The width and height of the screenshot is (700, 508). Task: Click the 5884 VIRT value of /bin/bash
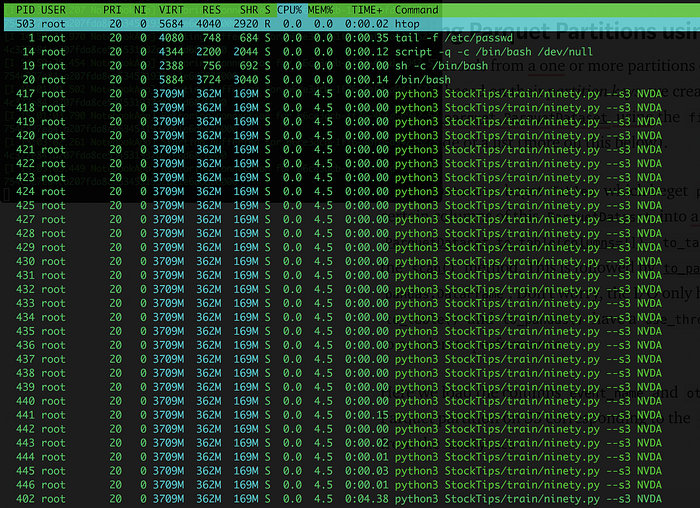pyautogui.click(x=171, y=79)
